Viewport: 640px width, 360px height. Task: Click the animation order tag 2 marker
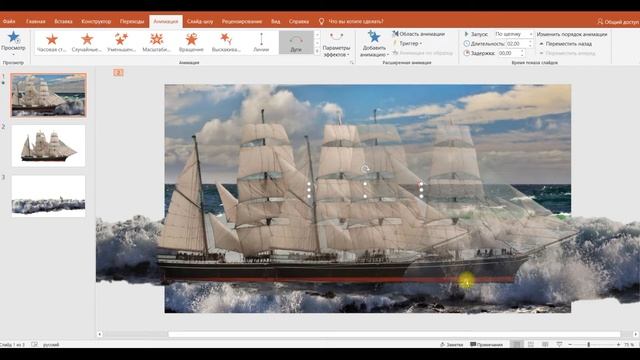(x=118, y=73)
